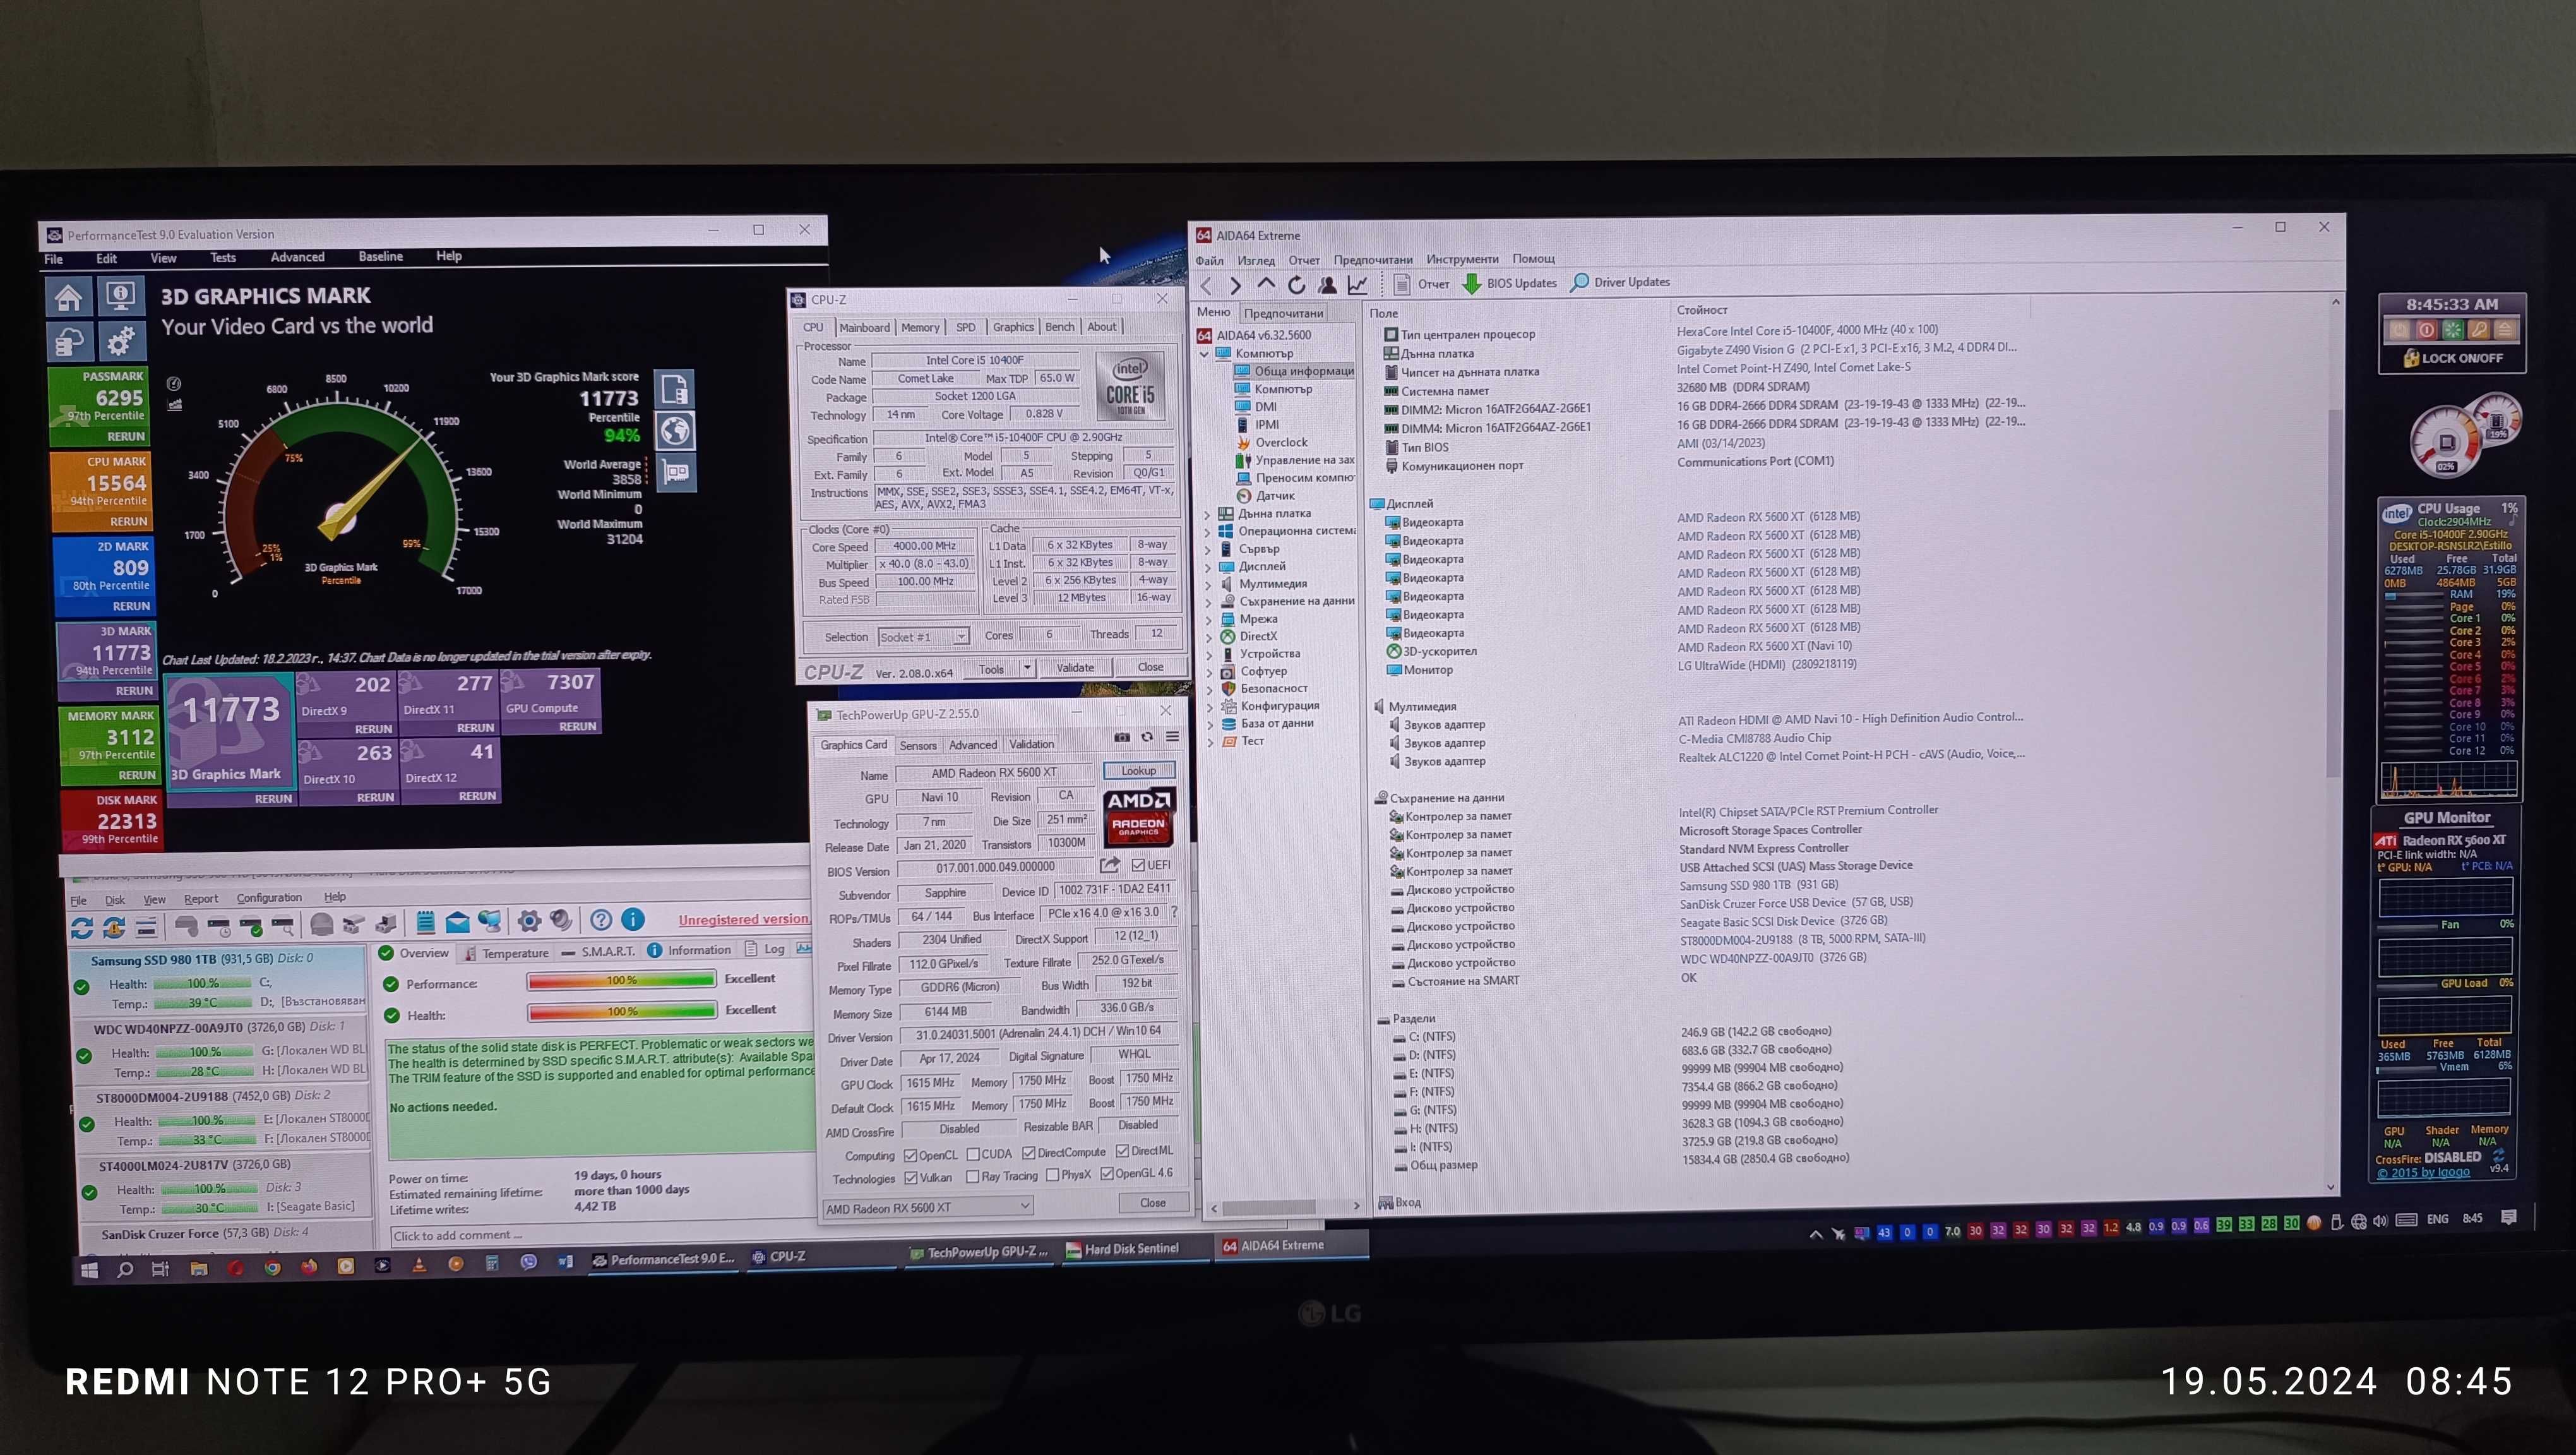Collapse Компютър tree node in AIDA64

click(x=1205, y=354)
